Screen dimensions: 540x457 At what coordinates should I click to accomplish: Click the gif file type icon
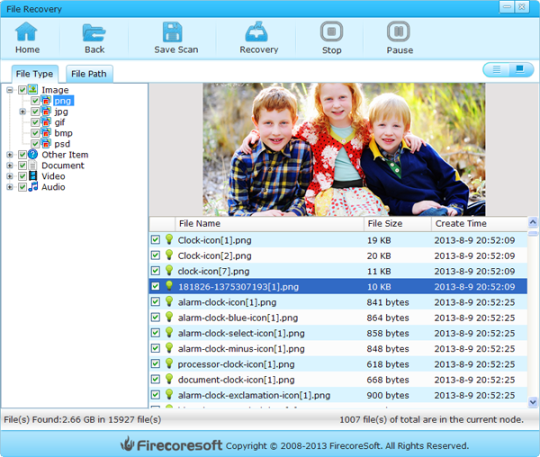click(46, 122)
